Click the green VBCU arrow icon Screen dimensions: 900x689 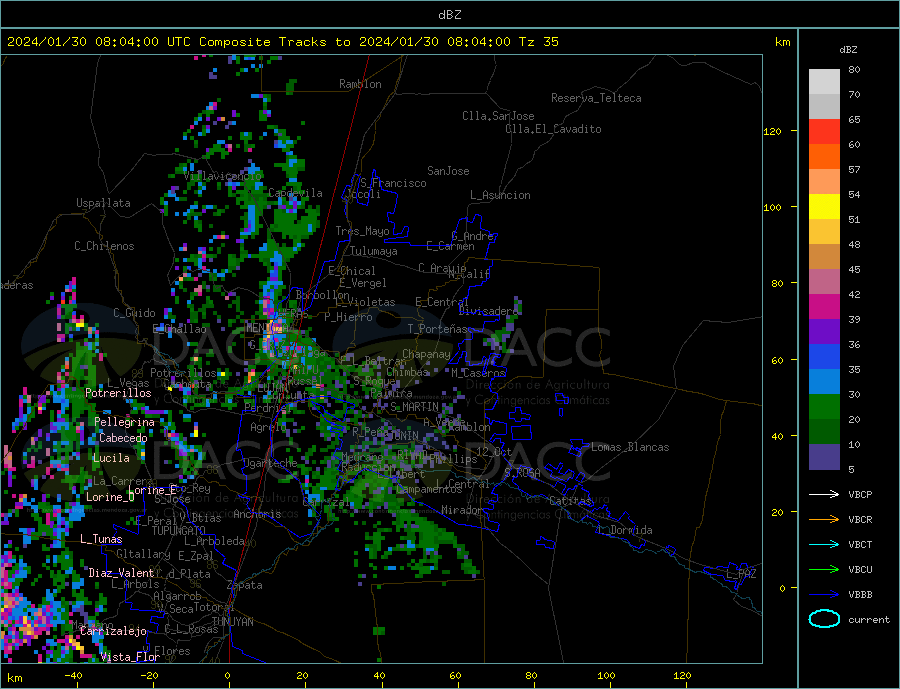825,570
